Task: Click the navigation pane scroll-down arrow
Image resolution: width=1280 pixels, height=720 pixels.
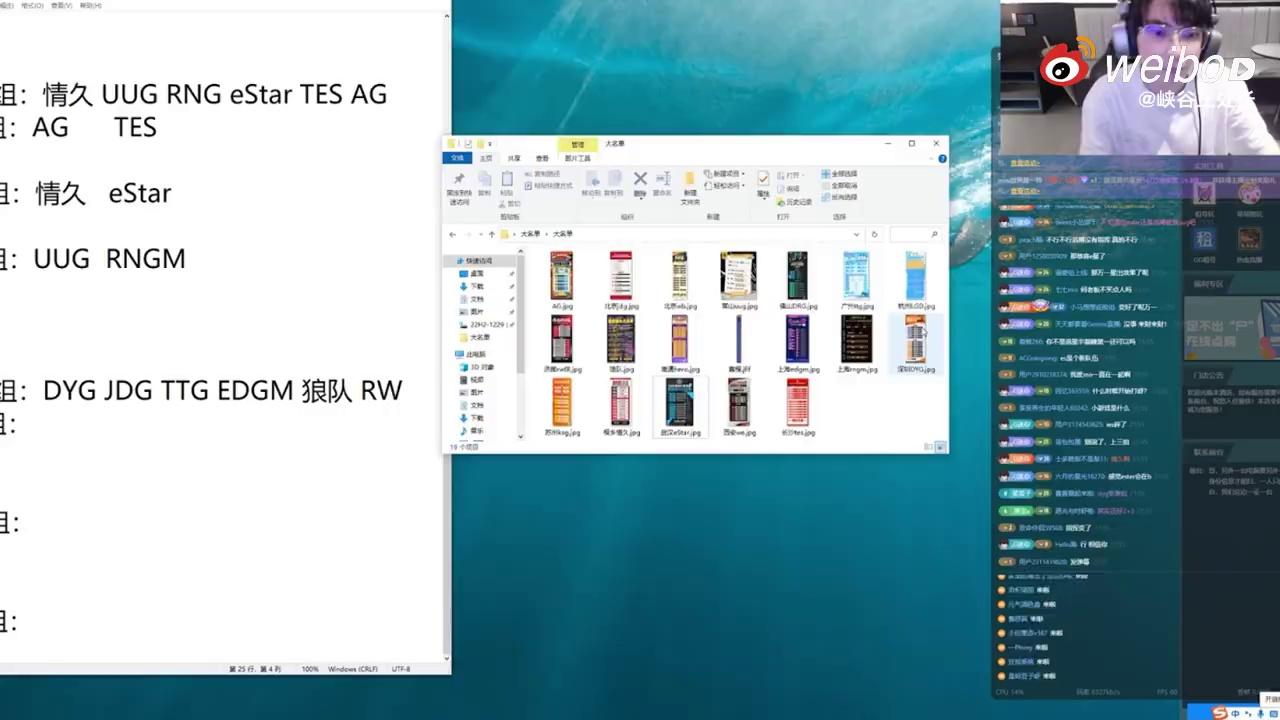Action: pos(521,437)
